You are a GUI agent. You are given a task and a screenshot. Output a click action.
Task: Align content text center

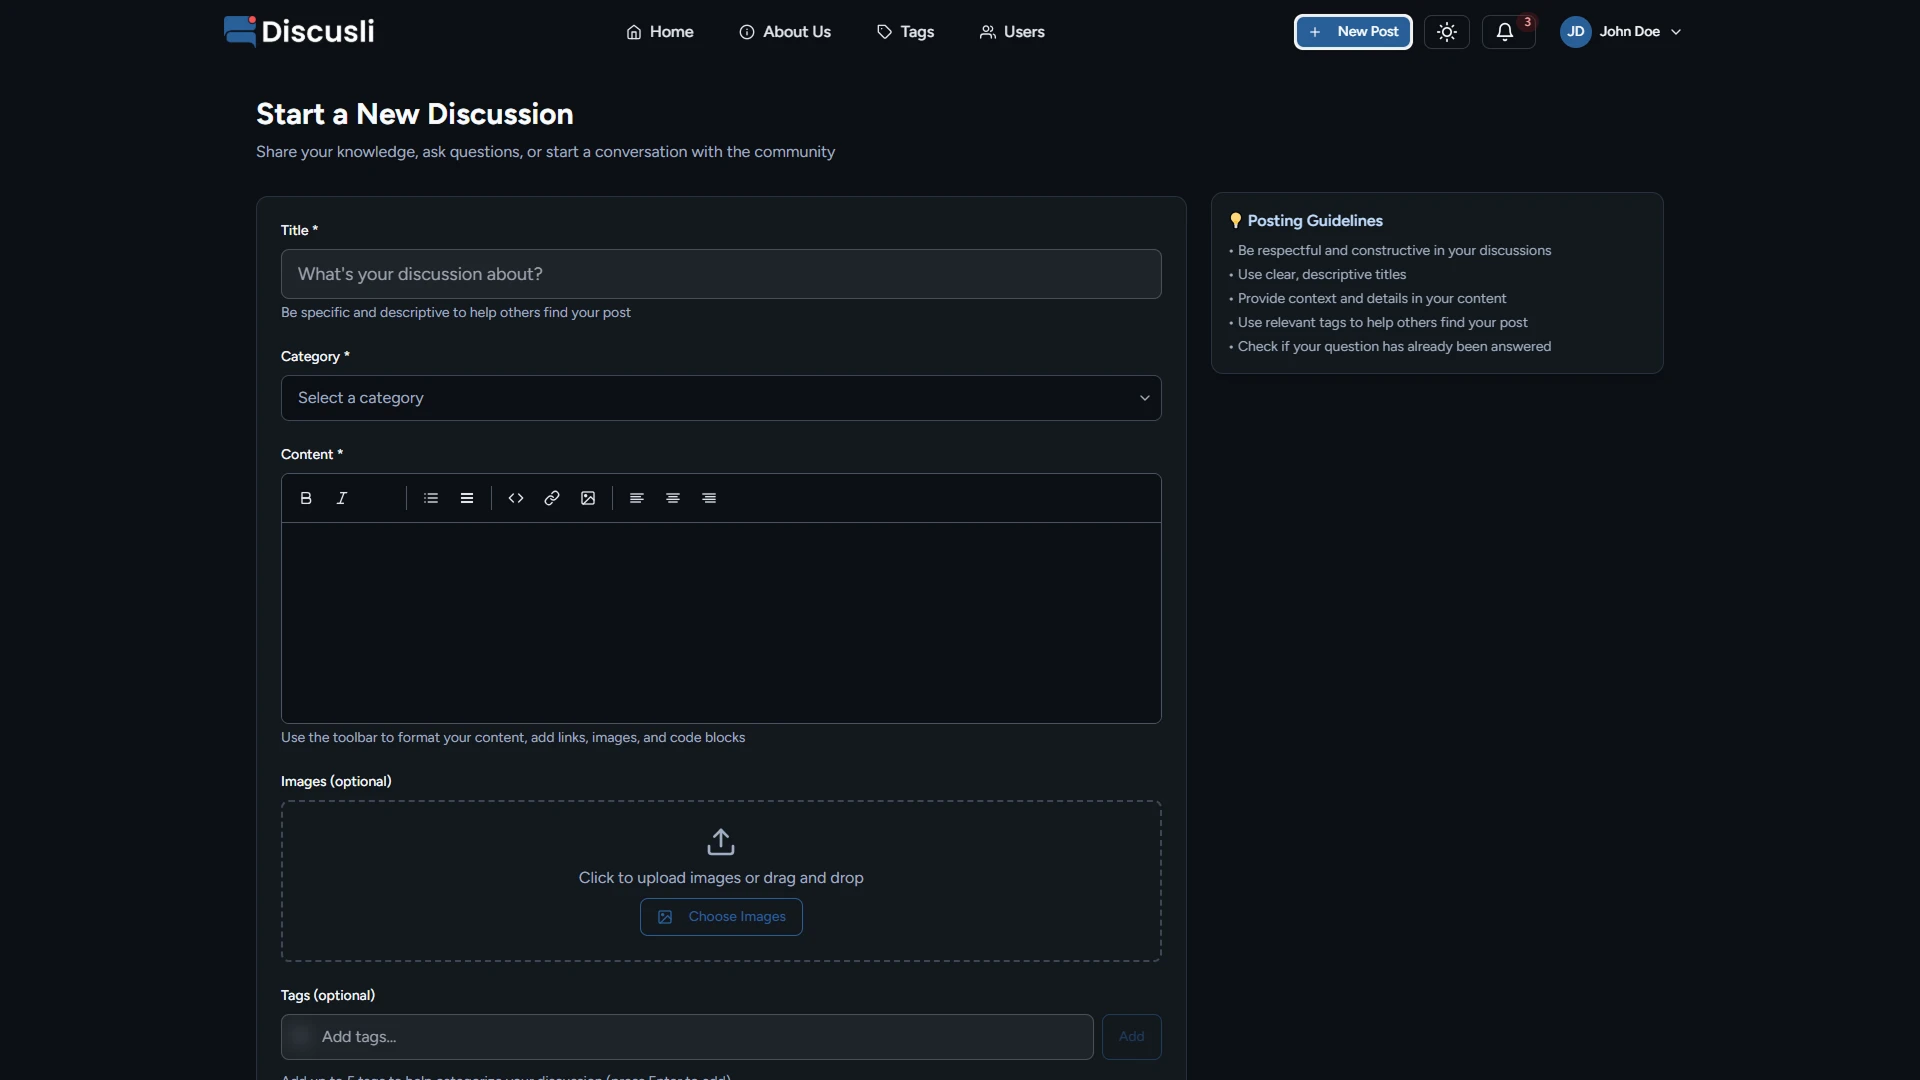[673, 498]
